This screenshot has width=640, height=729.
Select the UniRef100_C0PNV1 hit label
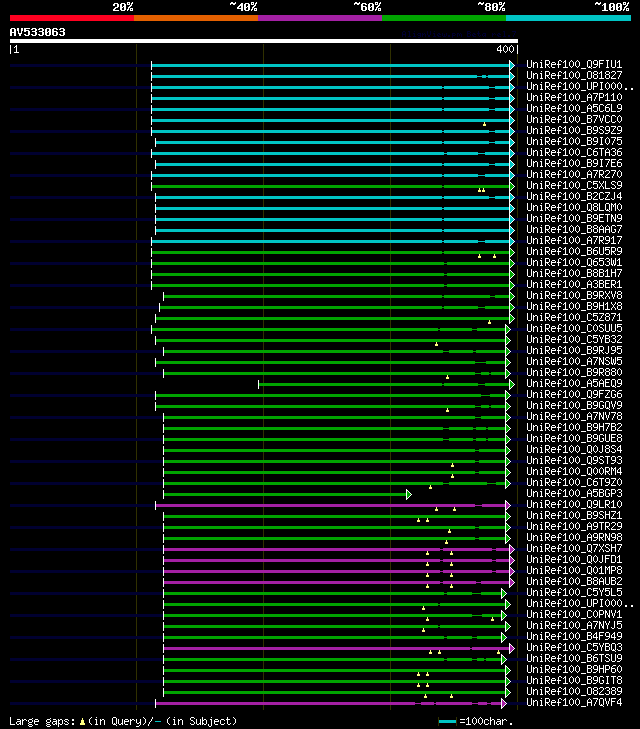(574, 615)
